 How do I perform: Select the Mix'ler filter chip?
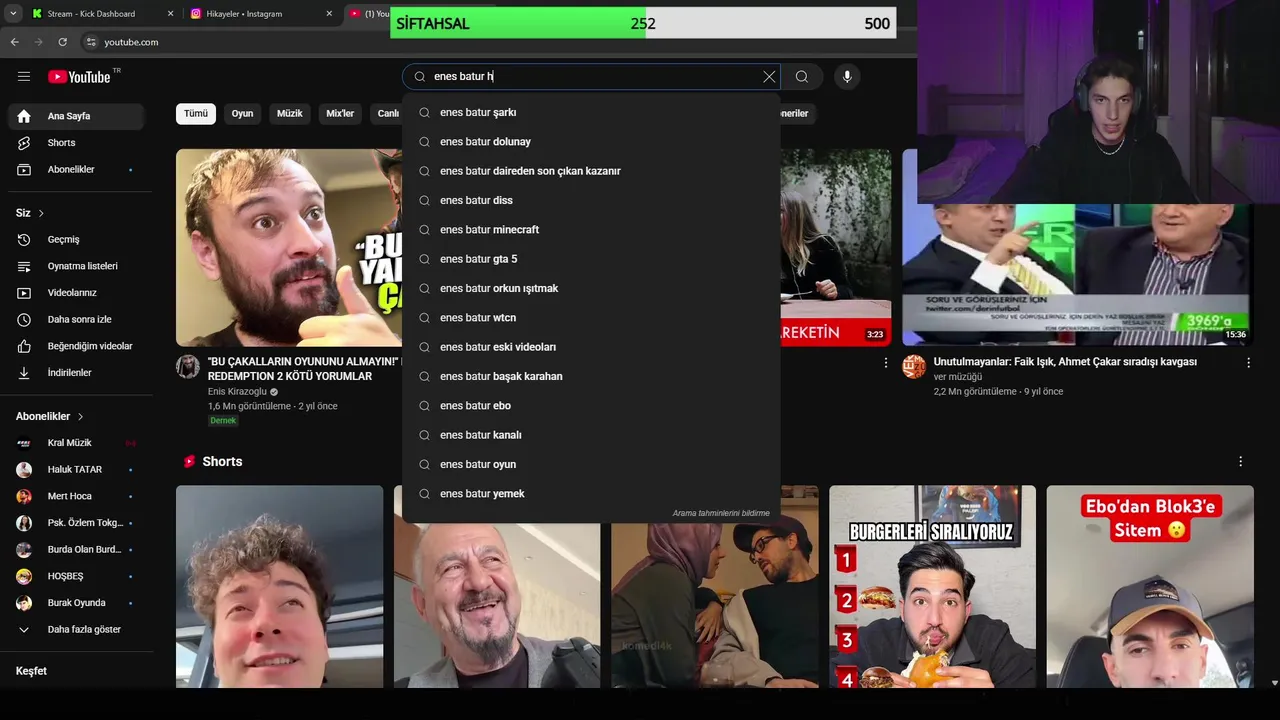click(340, 114)
